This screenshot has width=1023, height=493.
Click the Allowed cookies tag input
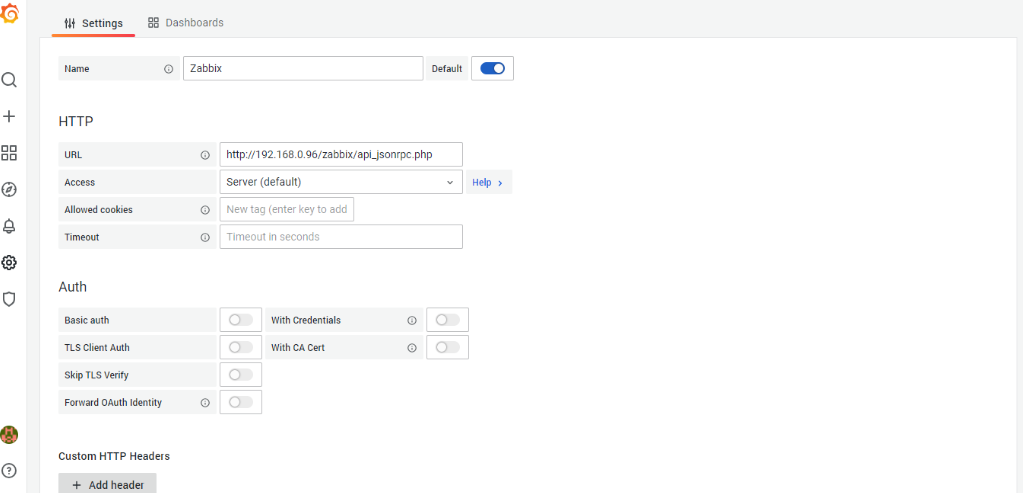287,209
